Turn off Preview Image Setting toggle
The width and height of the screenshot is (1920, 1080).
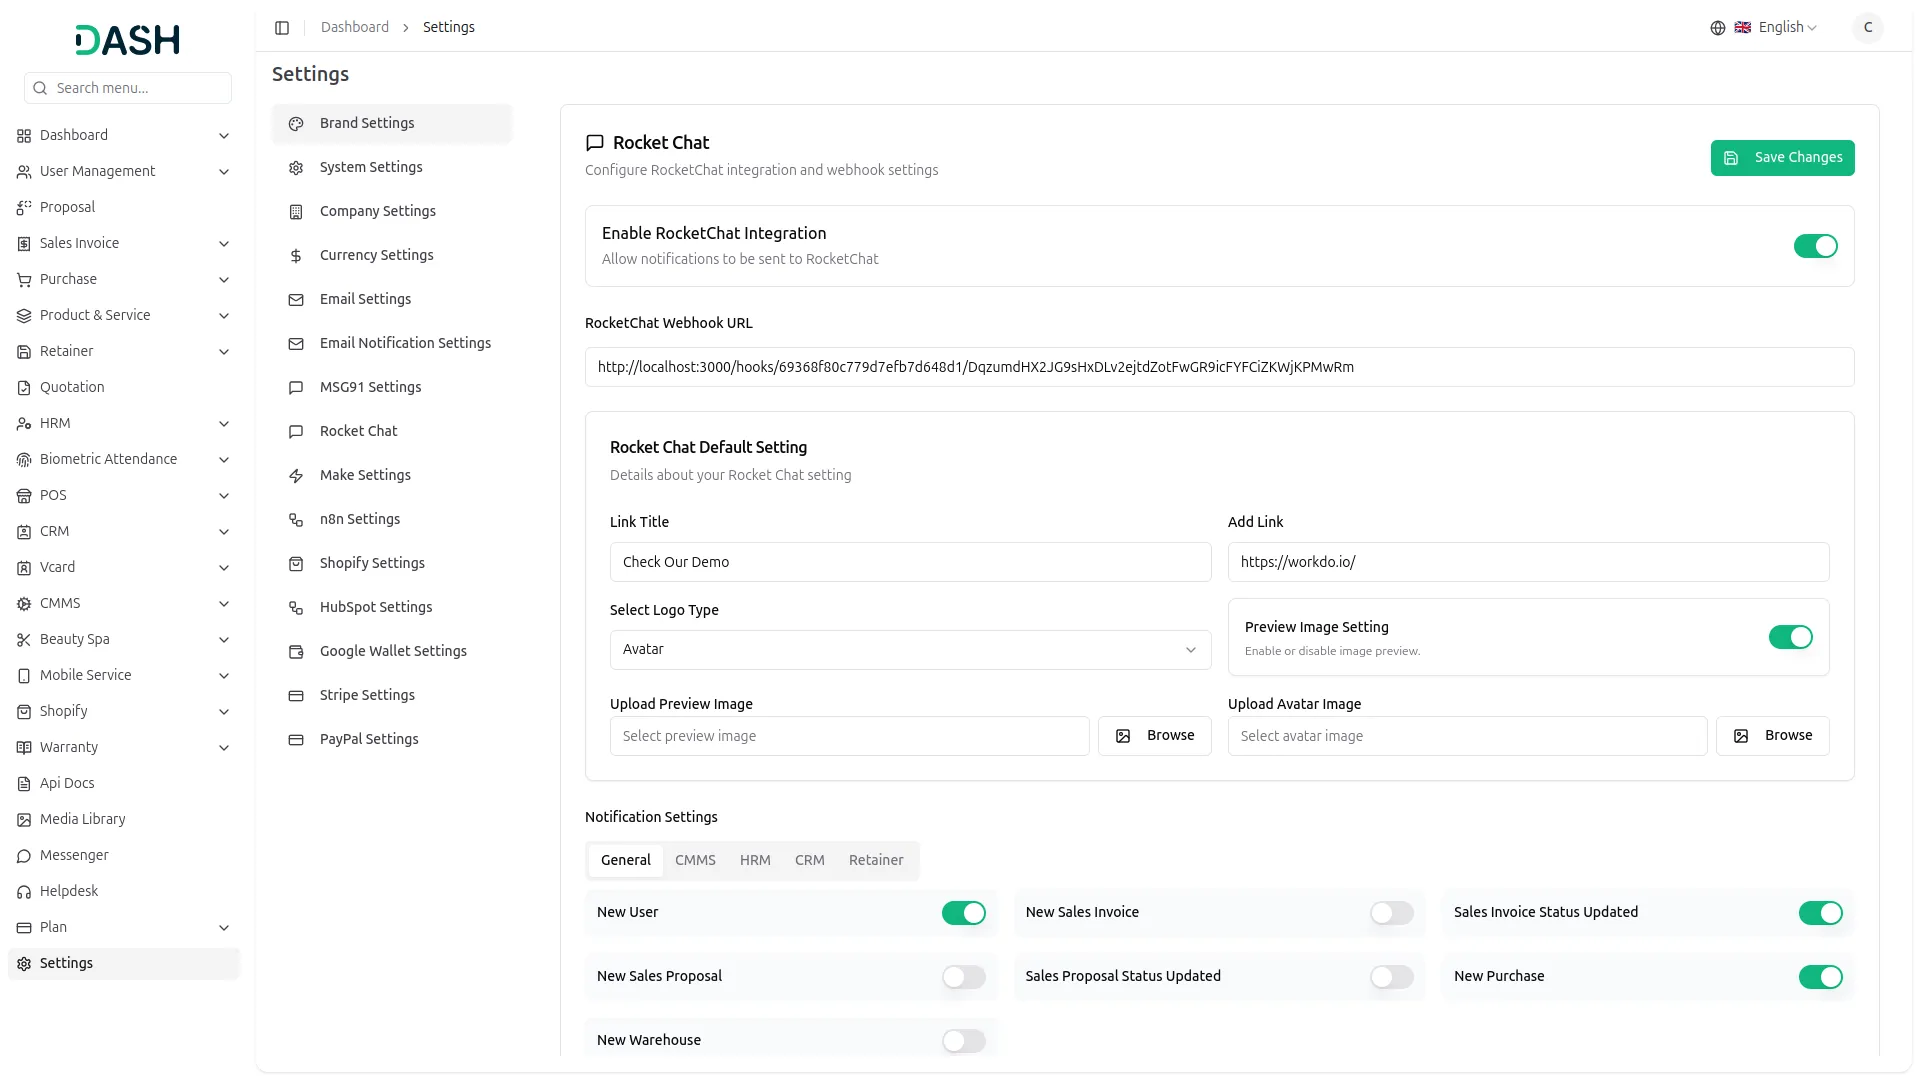click(x=1790, y=638)
